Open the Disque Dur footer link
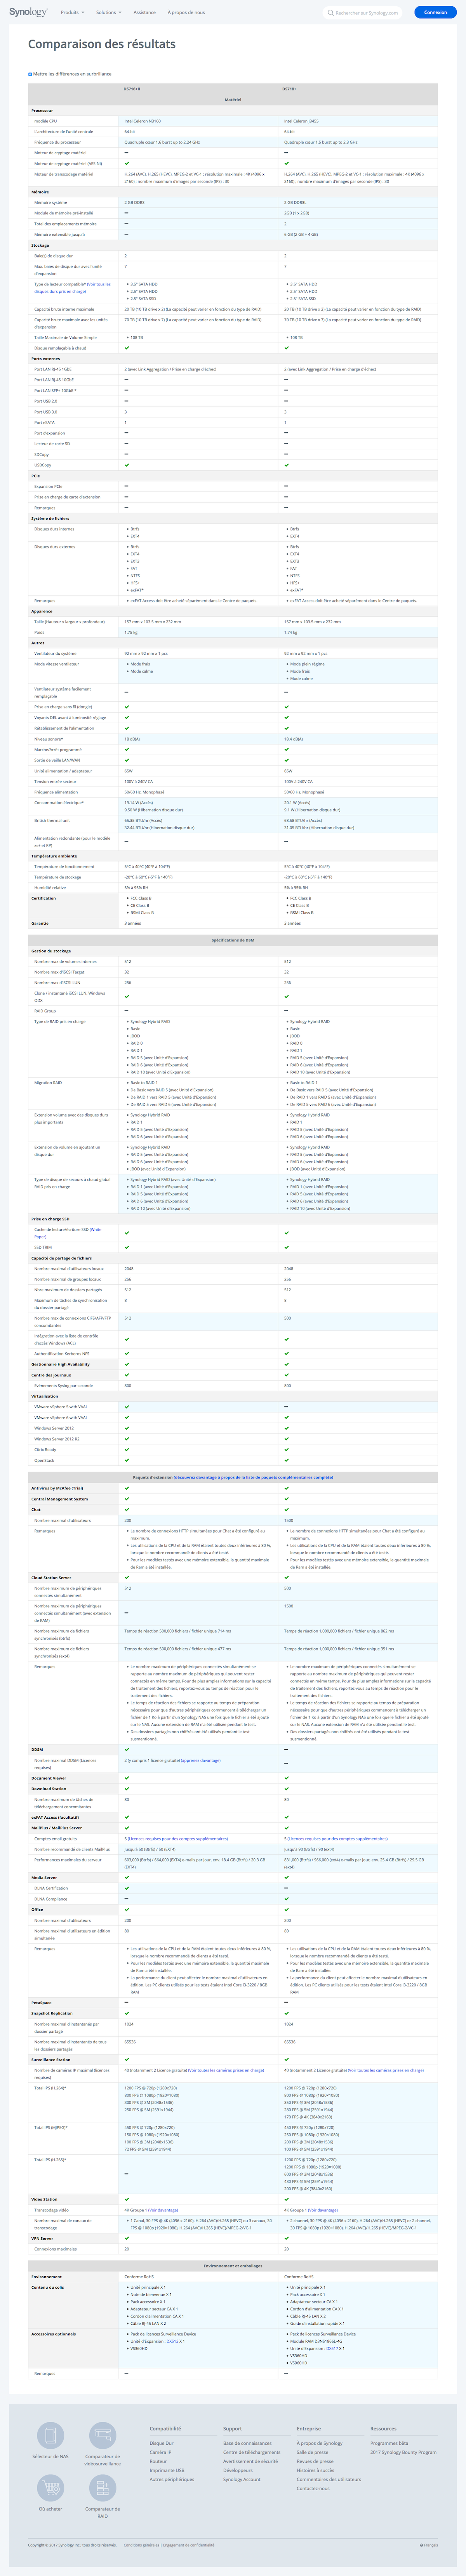The height and width of the screenshot is (2576, 466). click(162, 2443)
